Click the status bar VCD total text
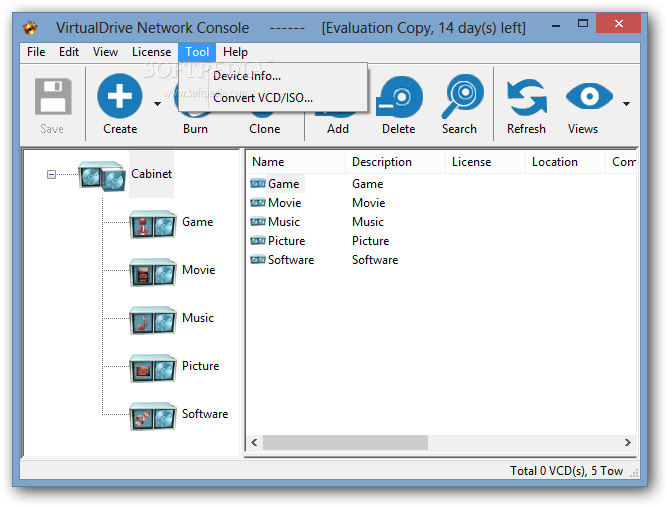668x507 pixels. [567, 471]
